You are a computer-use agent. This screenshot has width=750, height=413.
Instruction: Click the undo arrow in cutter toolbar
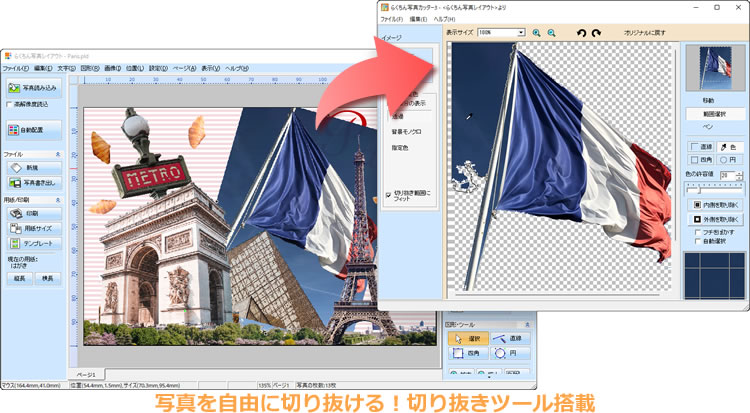coord(581,33)
